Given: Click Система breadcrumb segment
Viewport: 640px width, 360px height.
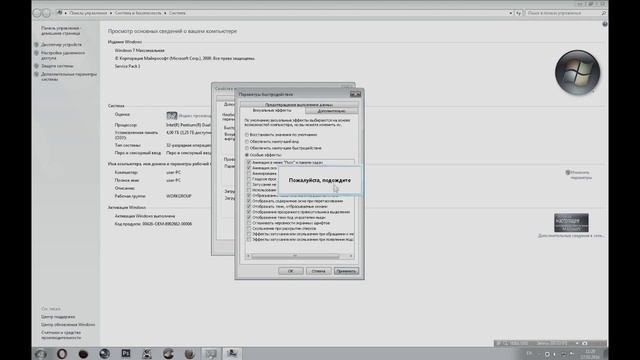Looking at the screenshot, I should coord(177,13).
